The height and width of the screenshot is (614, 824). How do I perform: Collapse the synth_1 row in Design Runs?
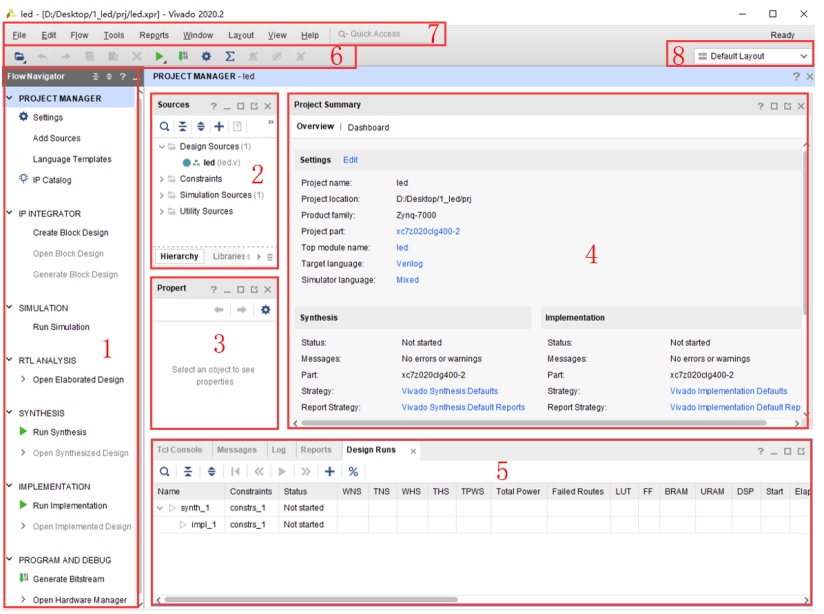pyautogui.click(x=161, y=508)
